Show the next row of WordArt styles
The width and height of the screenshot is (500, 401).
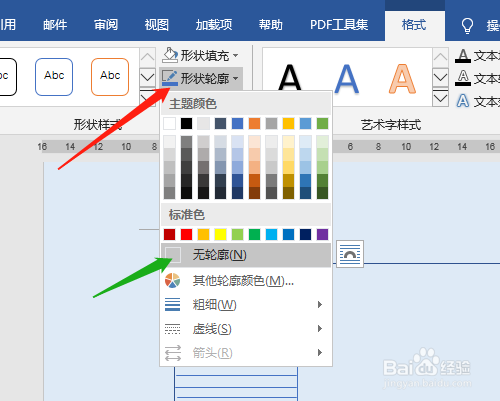(440, 78)
